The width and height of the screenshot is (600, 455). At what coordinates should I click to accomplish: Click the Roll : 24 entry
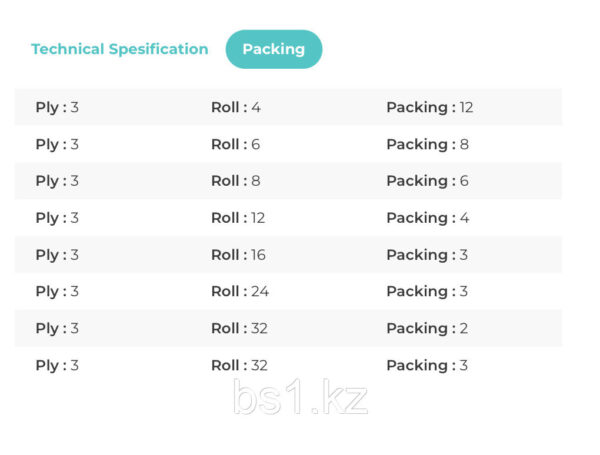[x=240, y=292]
